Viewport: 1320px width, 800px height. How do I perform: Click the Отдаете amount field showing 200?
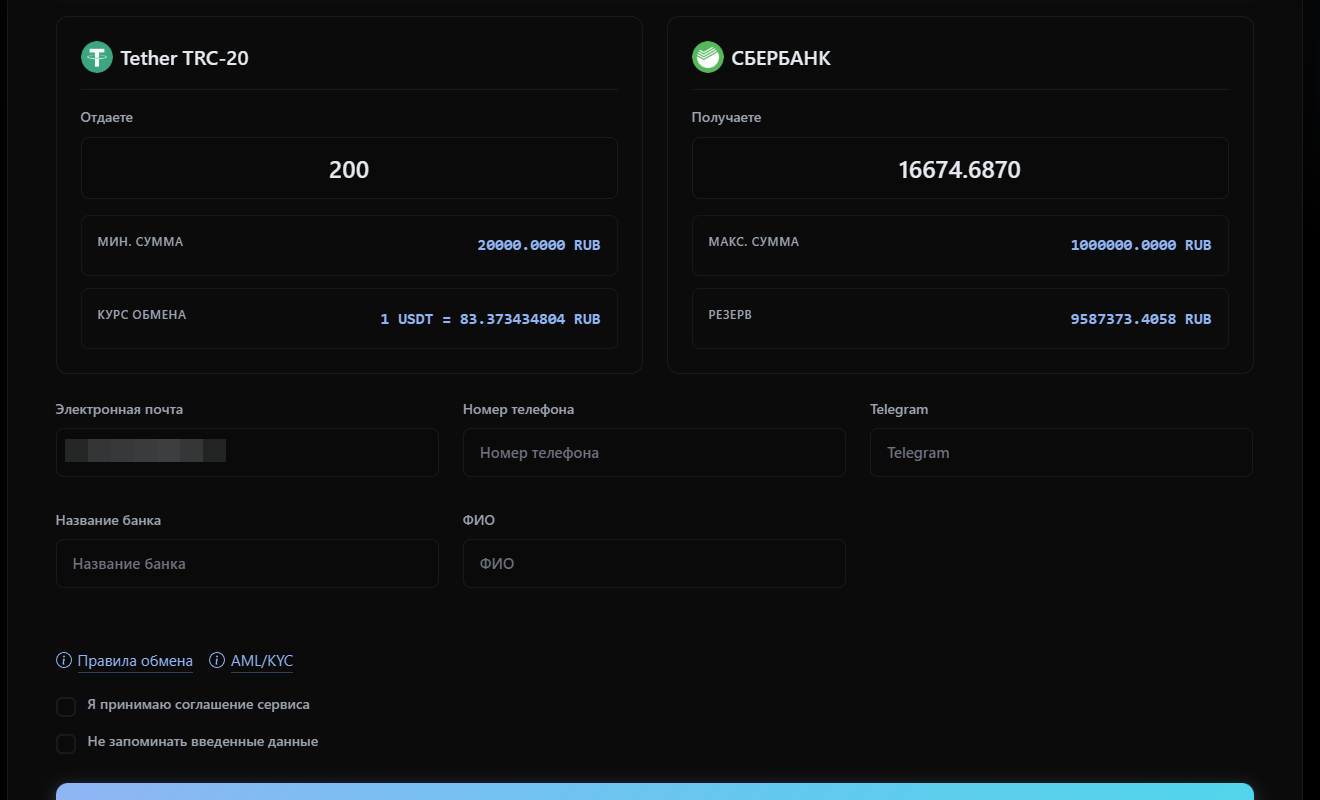[x=348, y=168]
